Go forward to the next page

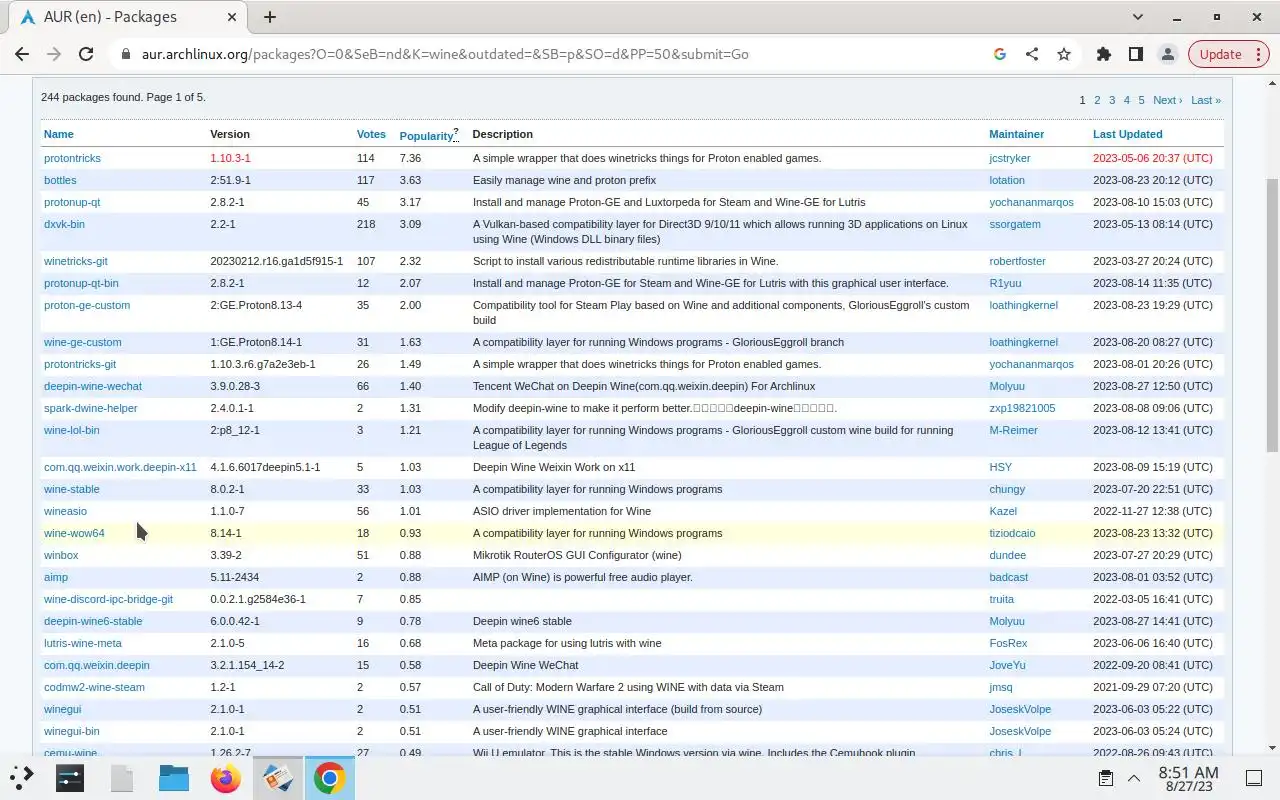tap(54, 54)
